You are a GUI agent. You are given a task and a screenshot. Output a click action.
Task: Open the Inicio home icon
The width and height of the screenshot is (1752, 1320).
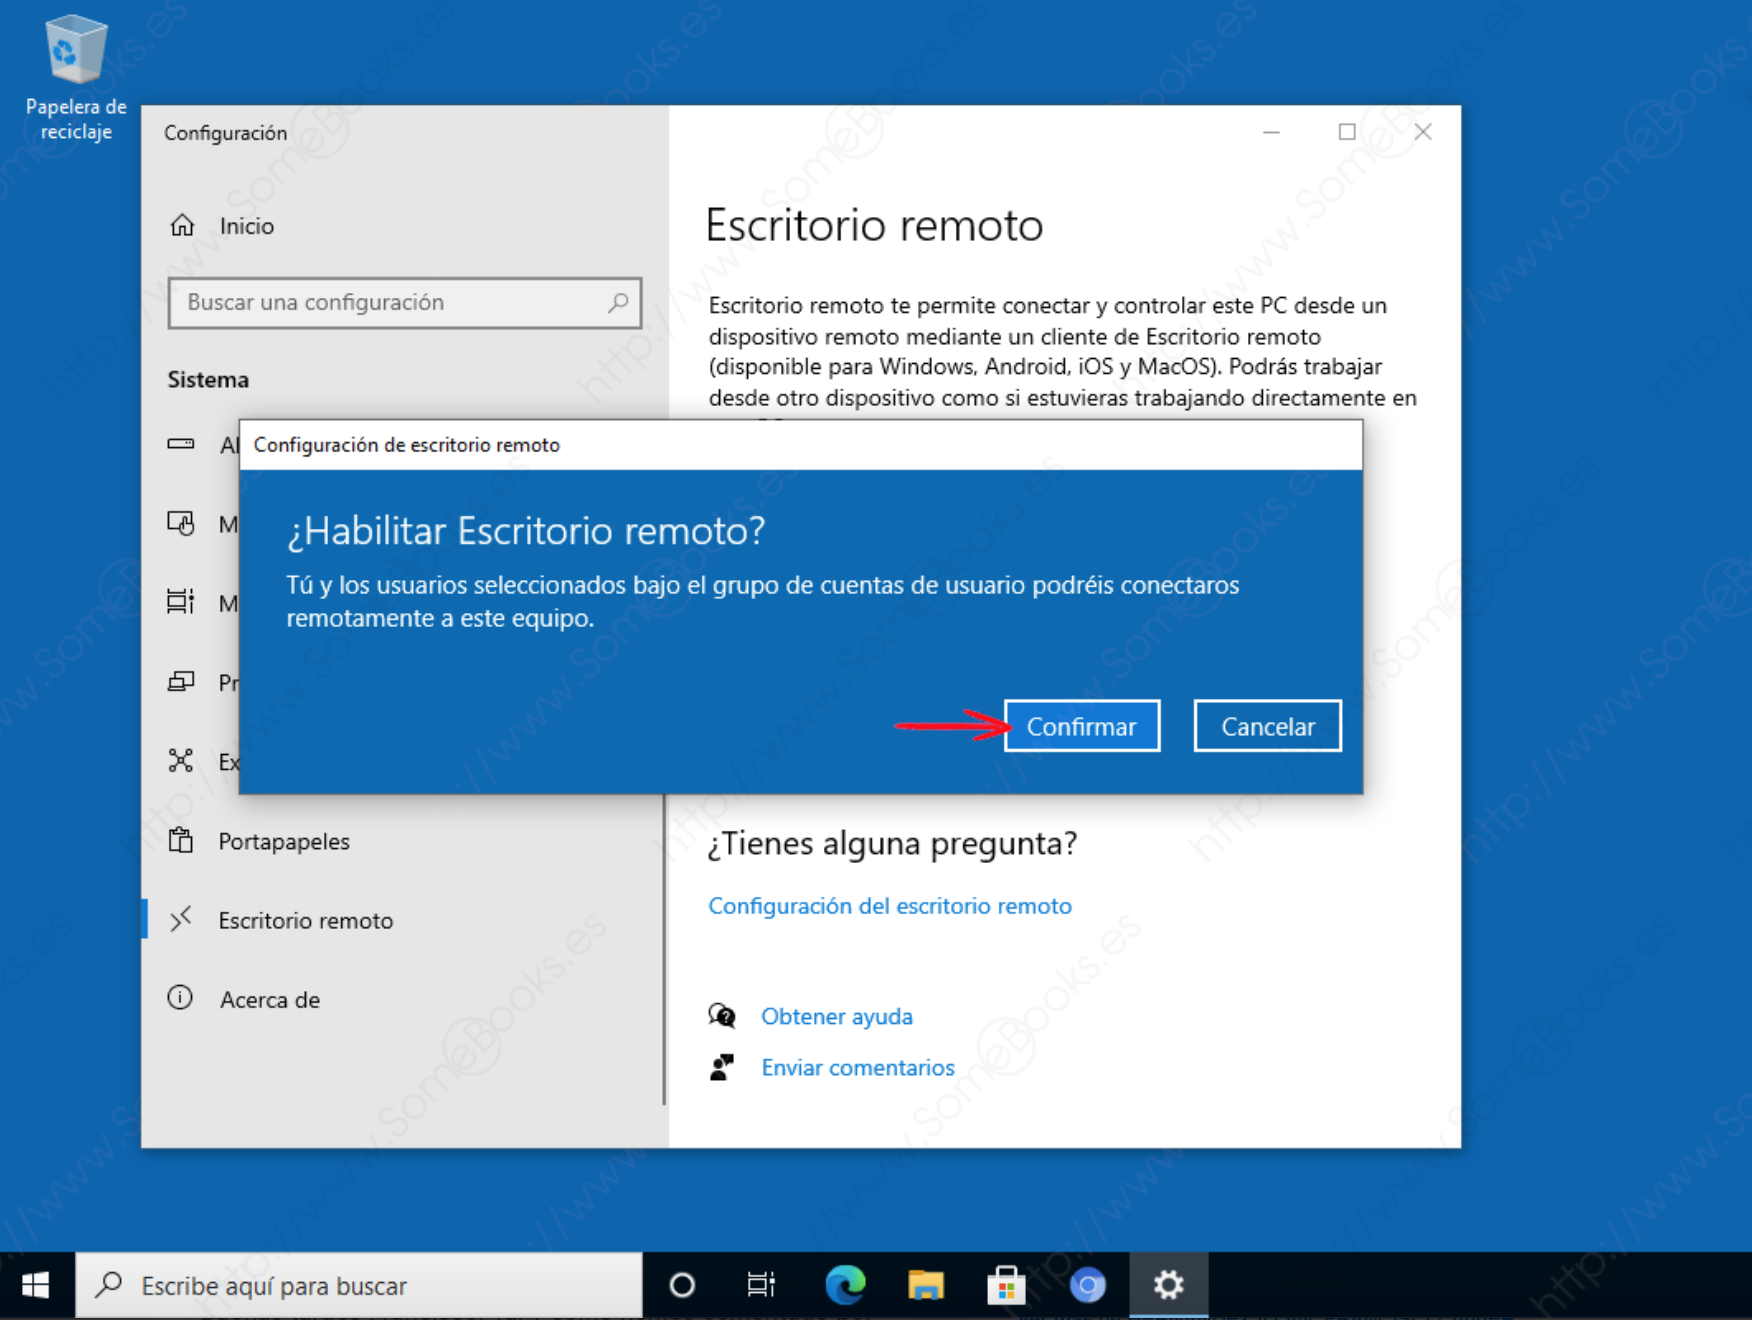tap(182, 226)
